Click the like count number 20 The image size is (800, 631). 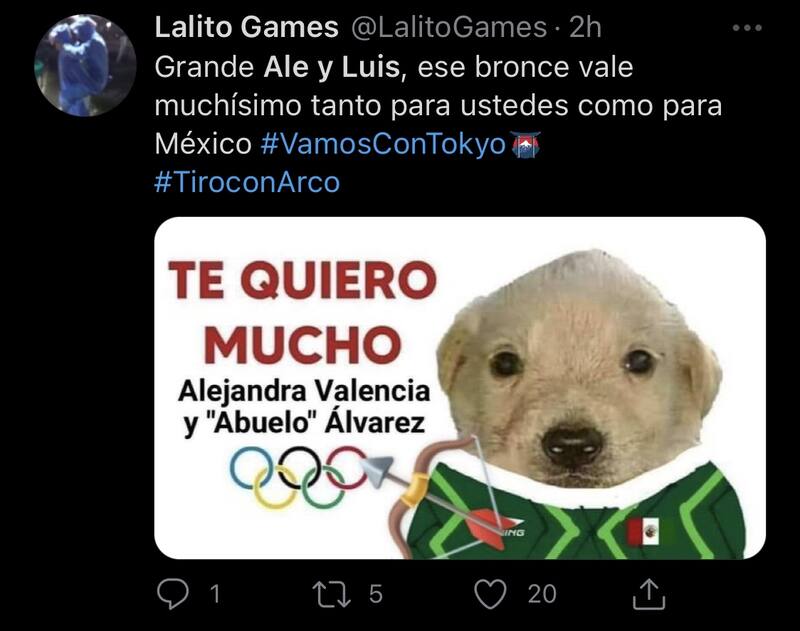[542, 594]
